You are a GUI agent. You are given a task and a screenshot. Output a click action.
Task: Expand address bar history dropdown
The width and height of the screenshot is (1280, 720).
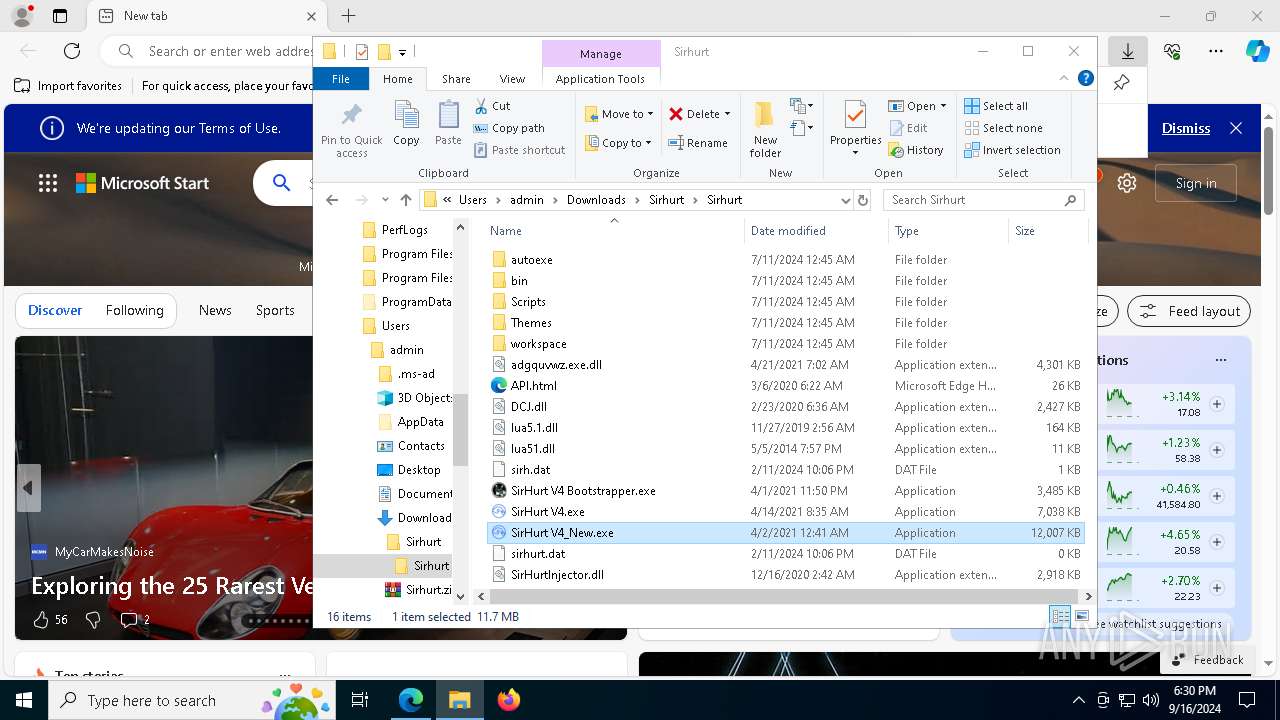pos(845,200)
